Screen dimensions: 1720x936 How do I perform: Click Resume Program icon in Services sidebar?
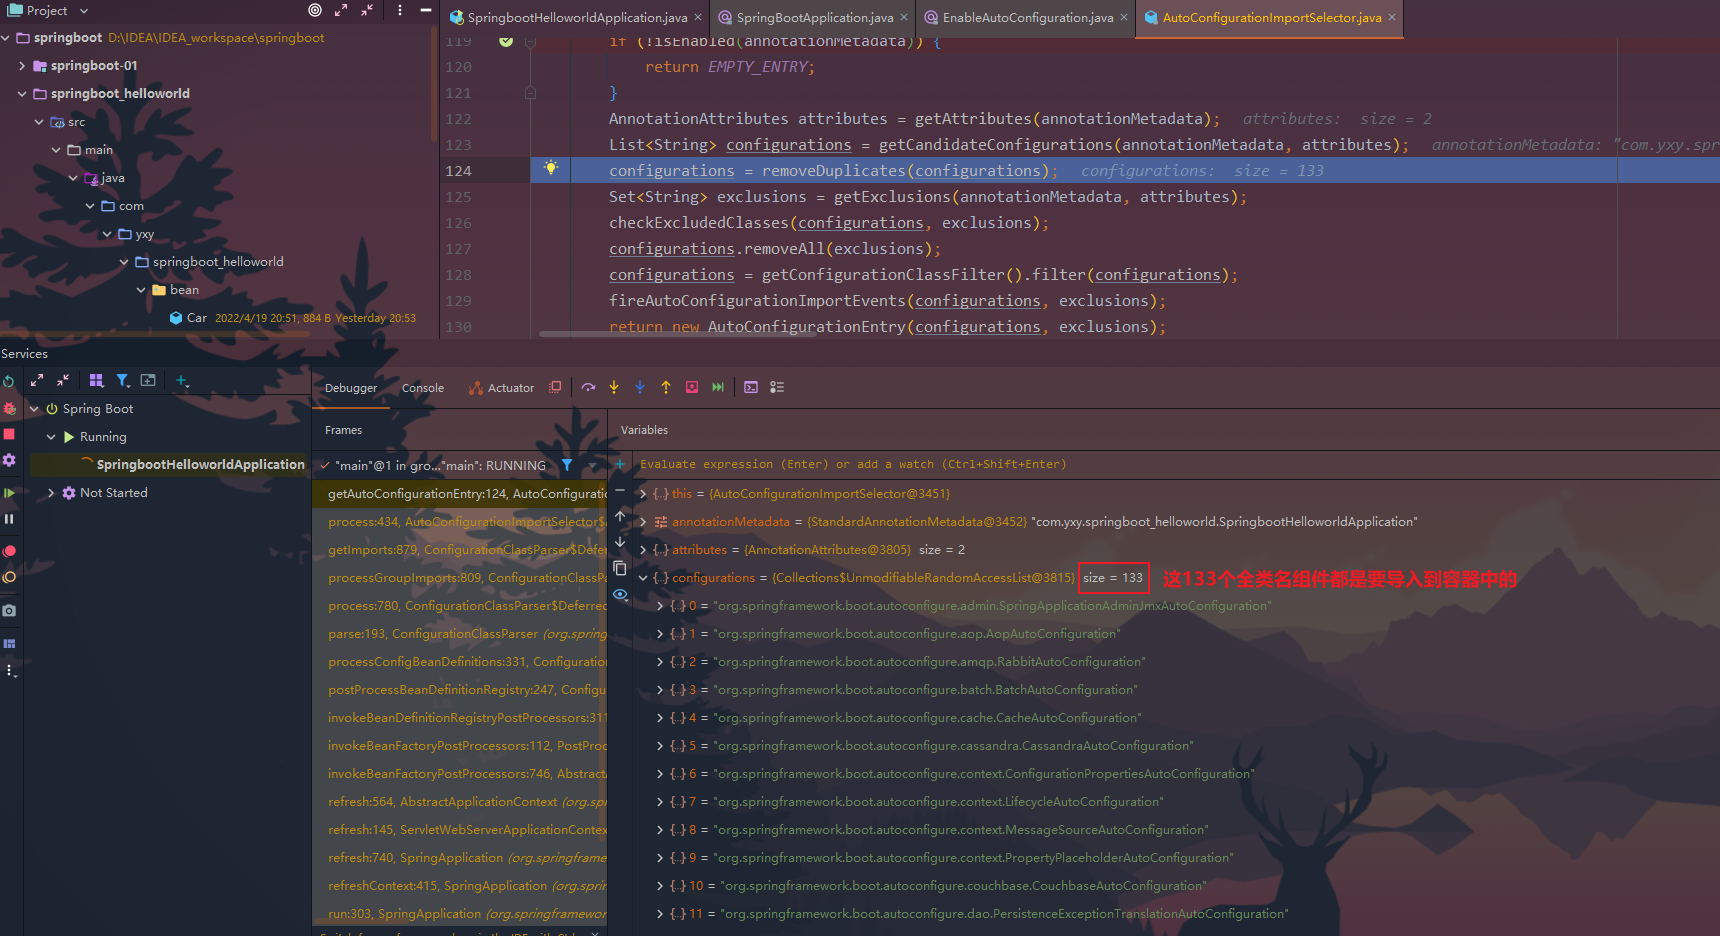pyautogui.click(x=9, y=493)
